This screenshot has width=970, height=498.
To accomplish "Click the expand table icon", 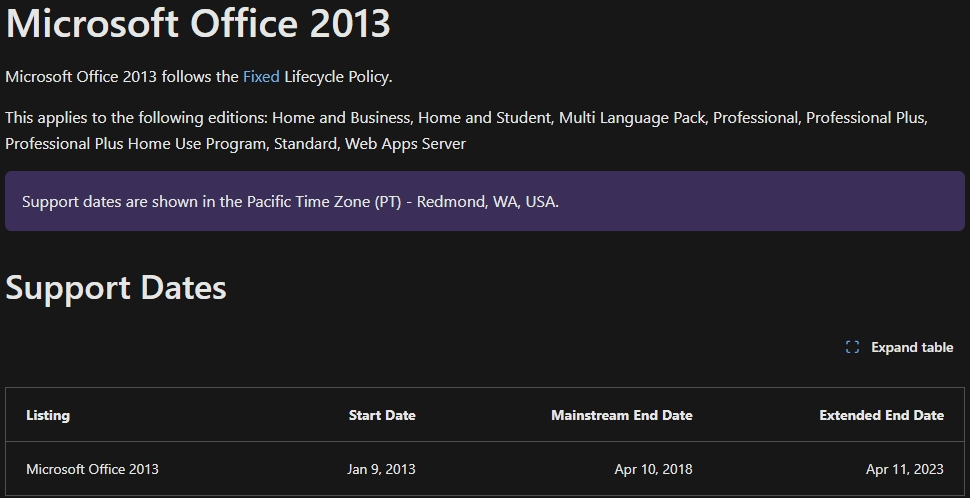I will (x=853, y=347).
